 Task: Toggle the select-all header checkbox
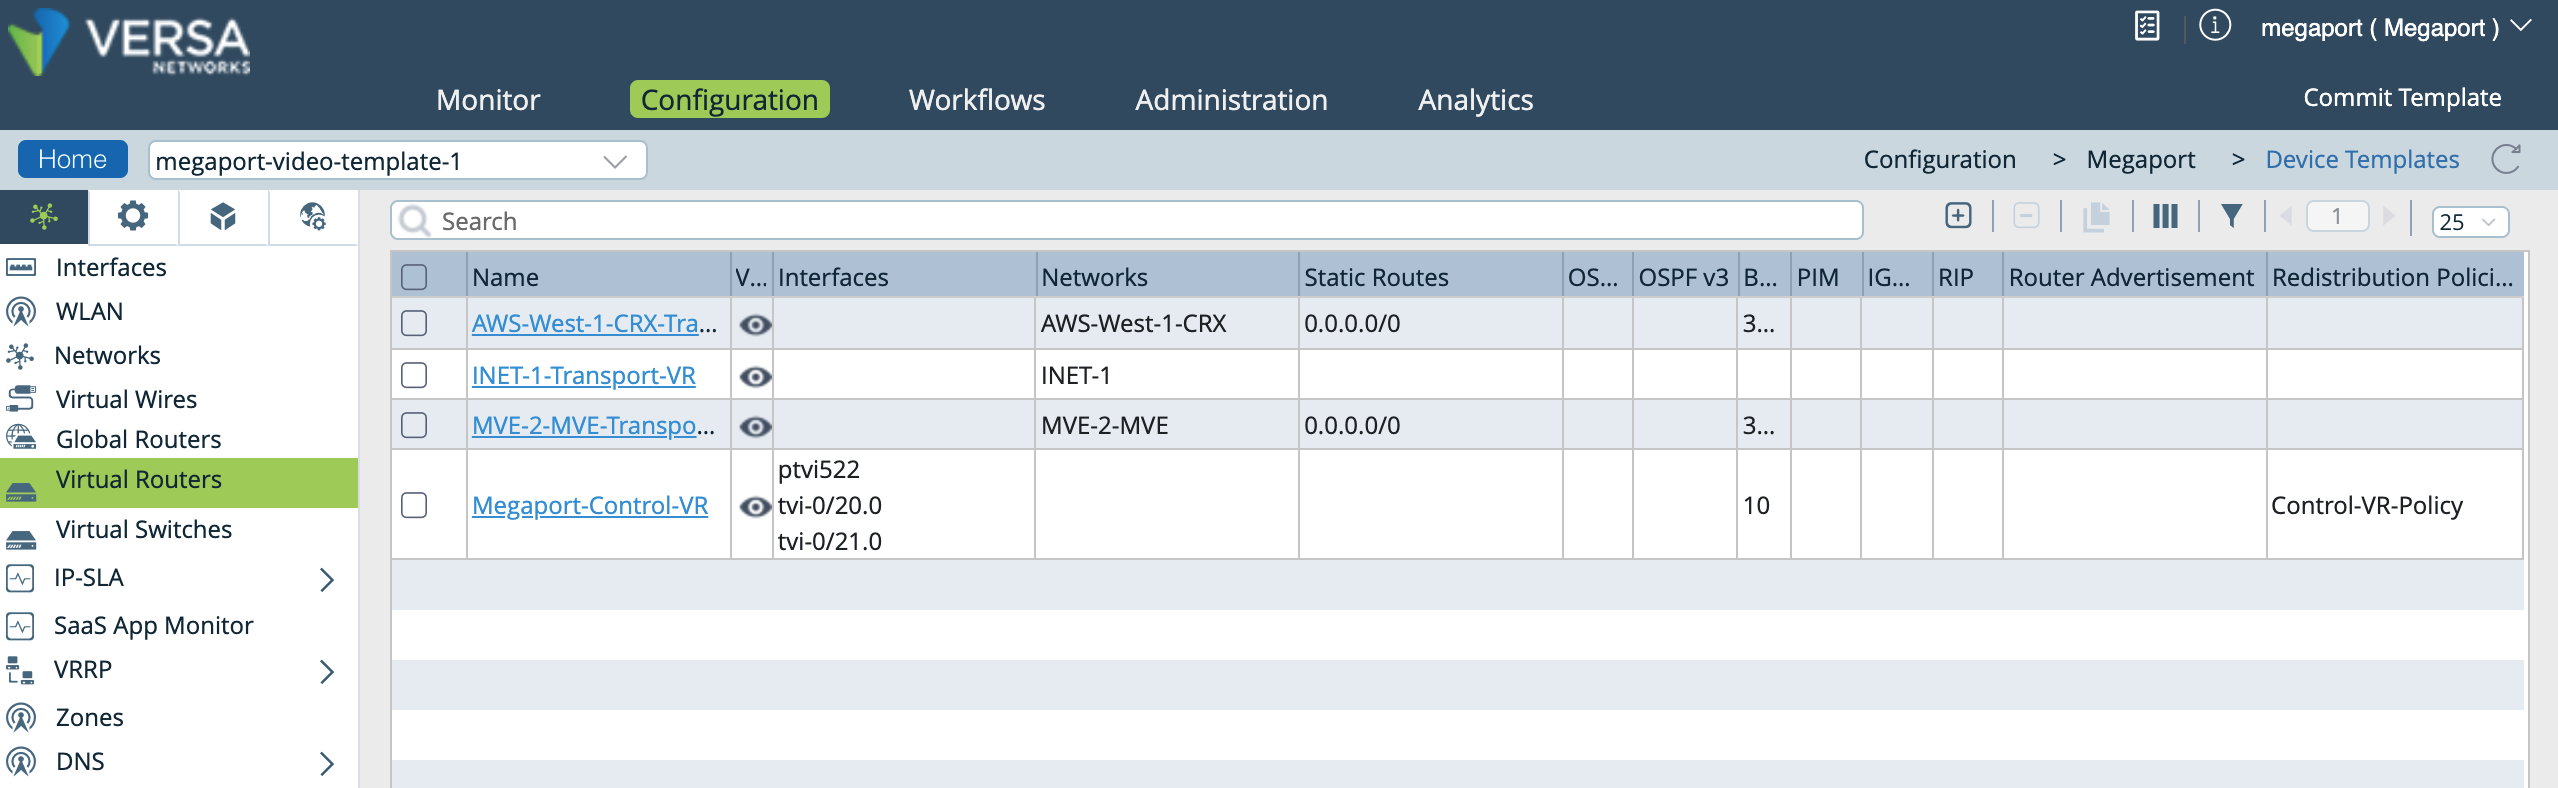click(x=414, y=277)
